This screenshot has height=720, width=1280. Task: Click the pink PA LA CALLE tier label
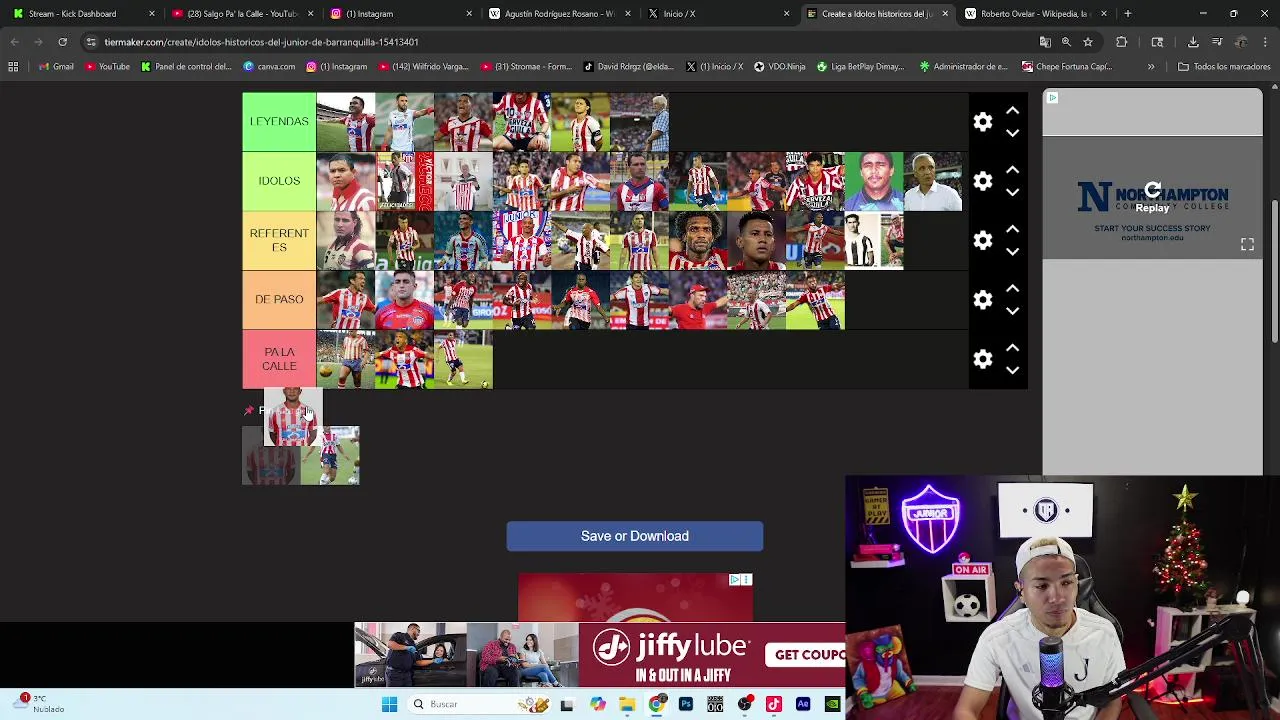click(279, 359)
